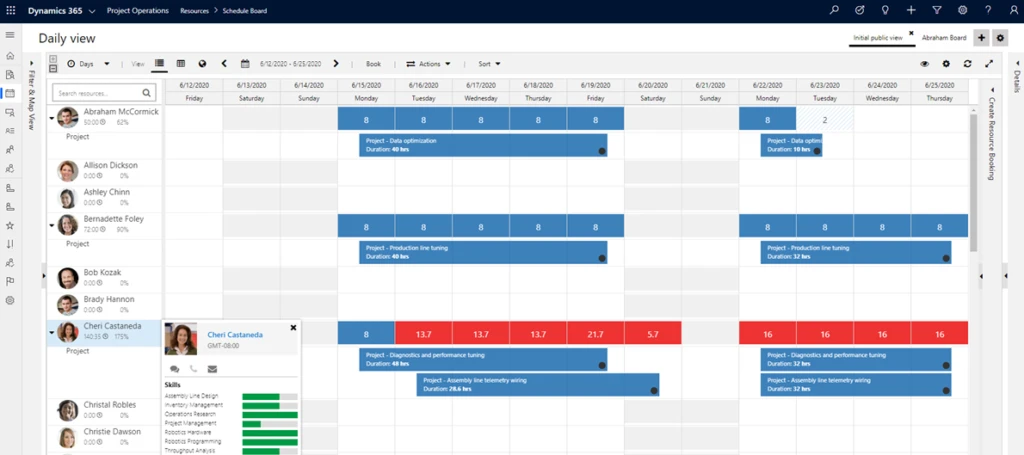Click the Schedule Board breadcrumb

point(245,10)
